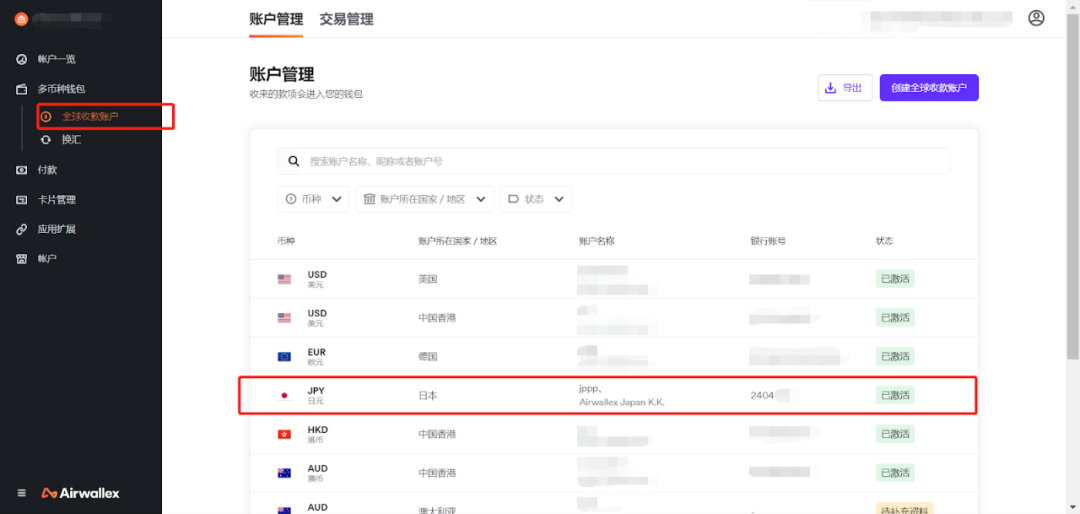This screenshot has height=514, width=1080.
Task: Click the 付款 payment icon in sidebar
Action: tap(21, 170)
